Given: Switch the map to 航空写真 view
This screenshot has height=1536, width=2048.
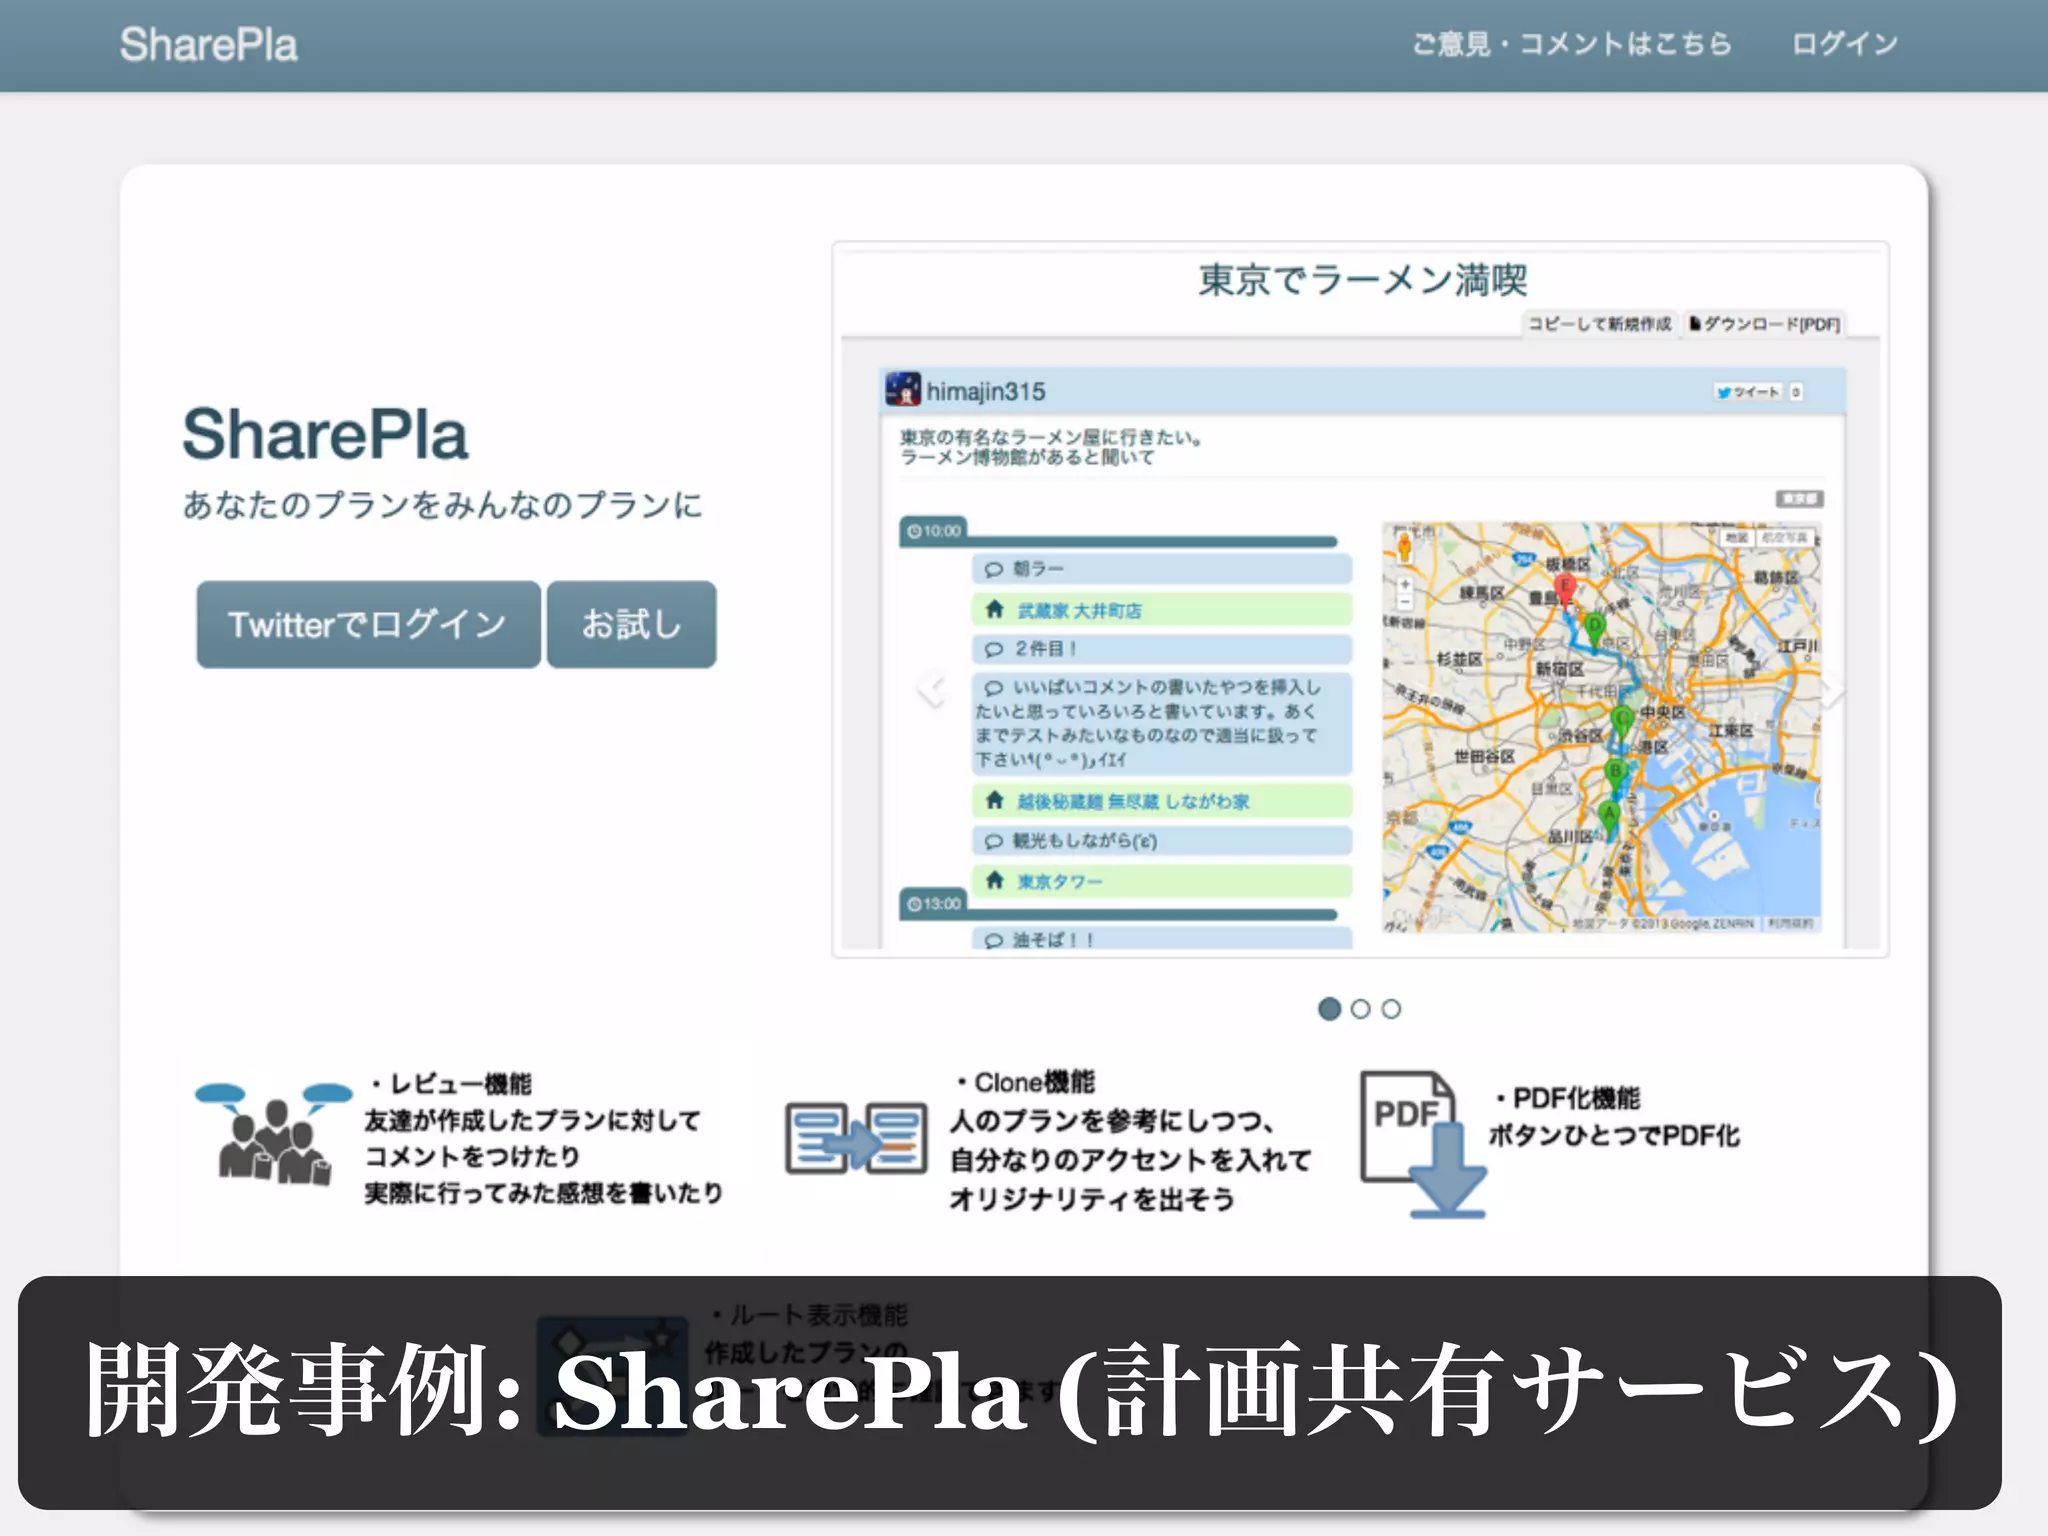Looking at the screenshot, I should pos(1784,538).
